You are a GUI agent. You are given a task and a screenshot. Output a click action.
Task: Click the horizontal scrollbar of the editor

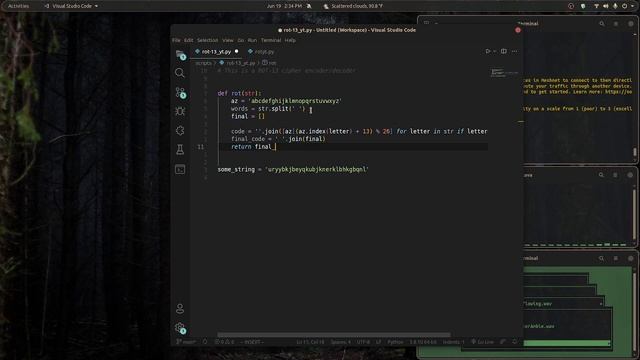pyautogui.click(x=334, y=335)
